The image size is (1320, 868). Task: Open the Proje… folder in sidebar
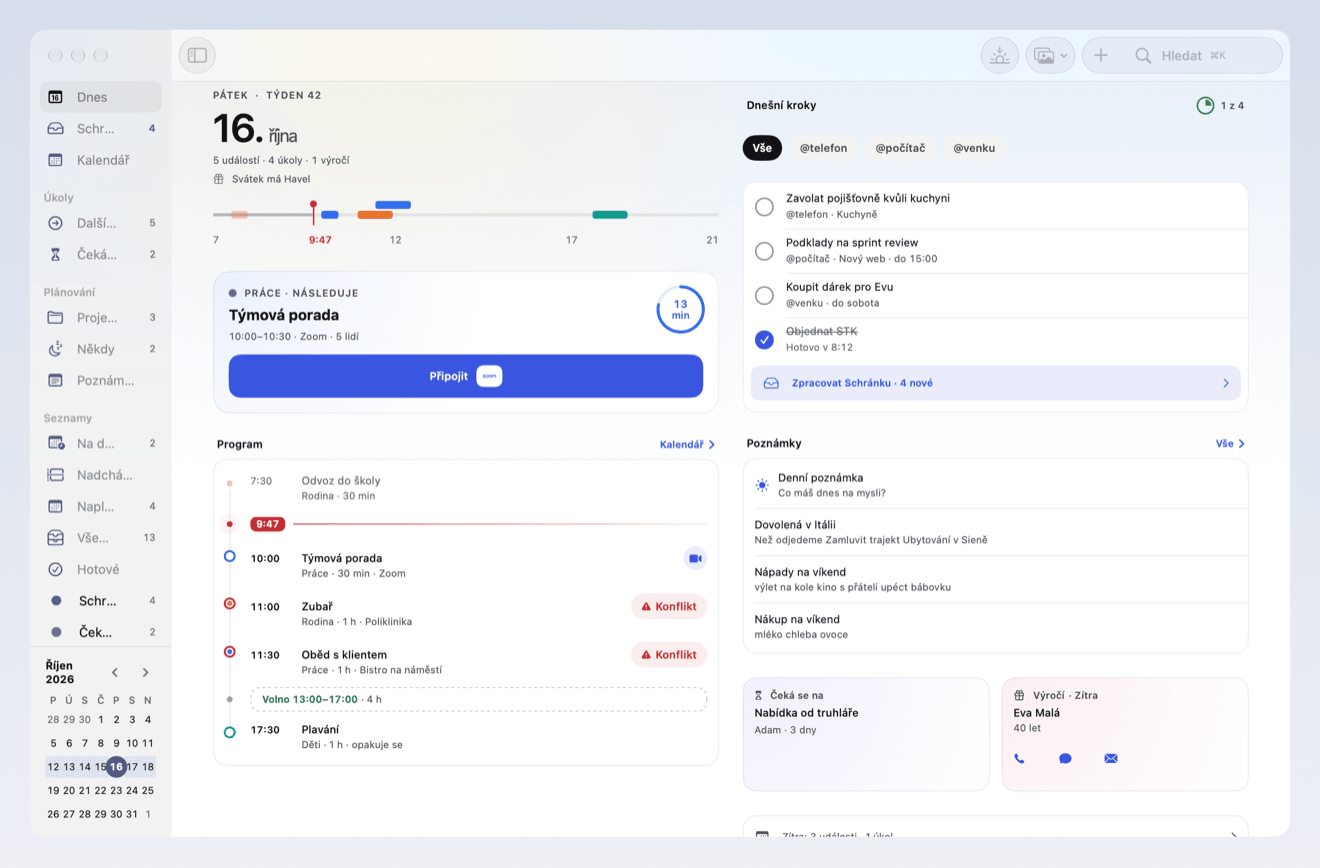(x=100, y=317)
